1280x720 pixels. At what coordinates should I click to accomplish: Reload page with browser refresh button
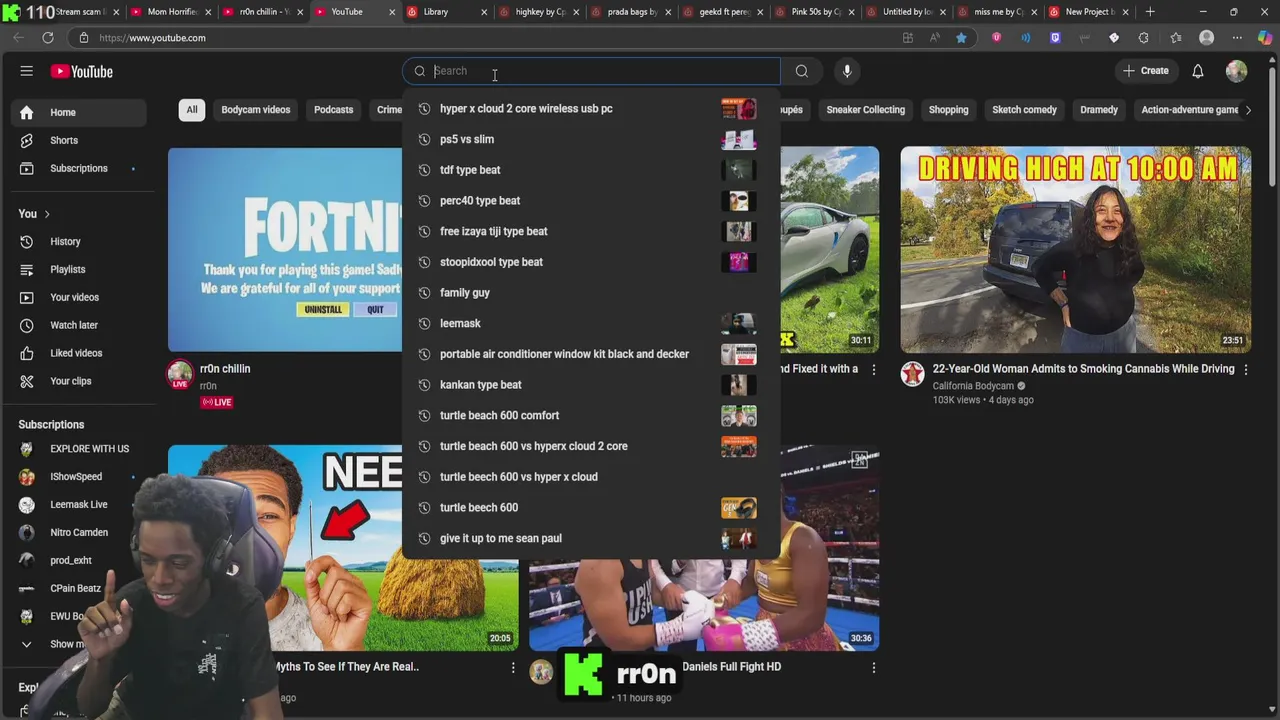click(x=48, y=38)
